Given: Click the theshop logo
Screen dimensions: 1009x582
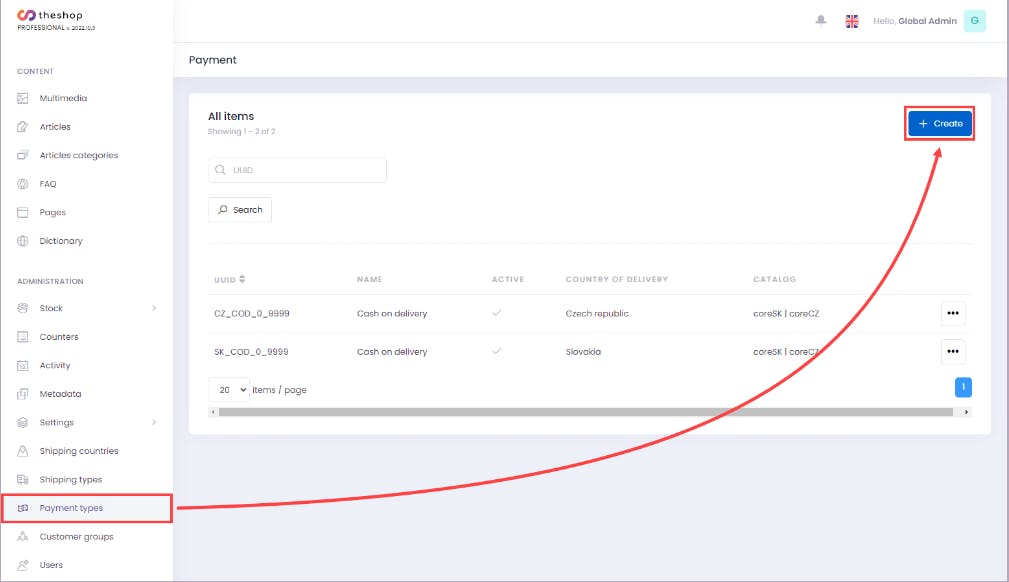Looking at the screenshot, I should [x=50, y=15].
